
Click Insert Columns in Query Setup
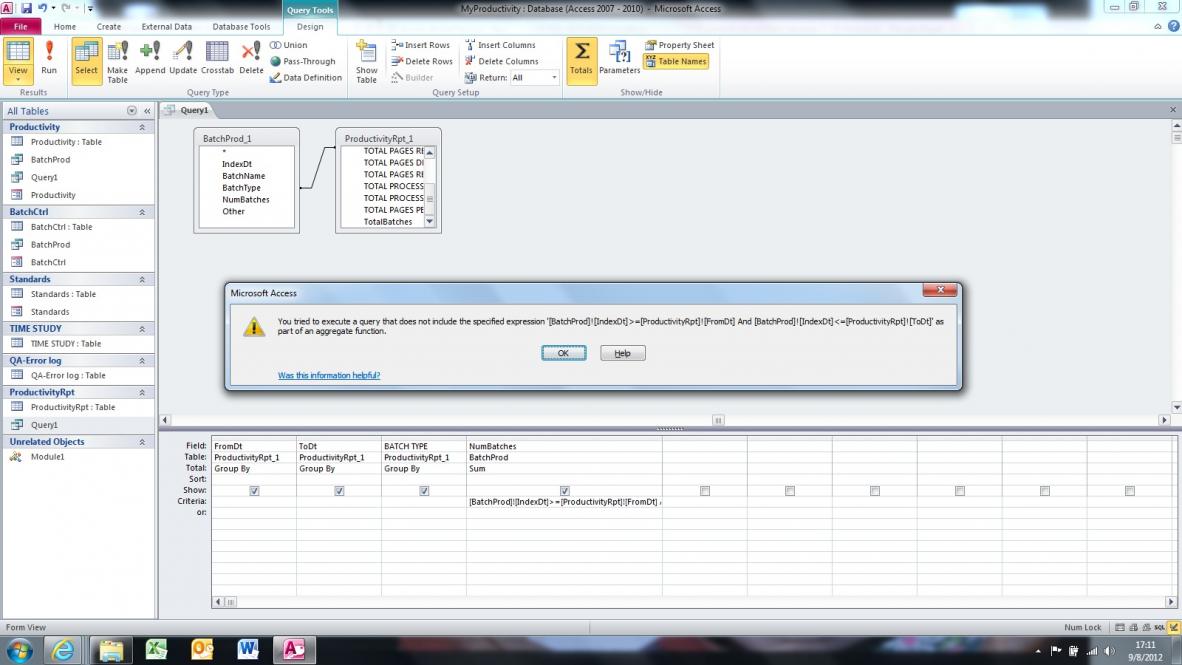tap(500, 45)
